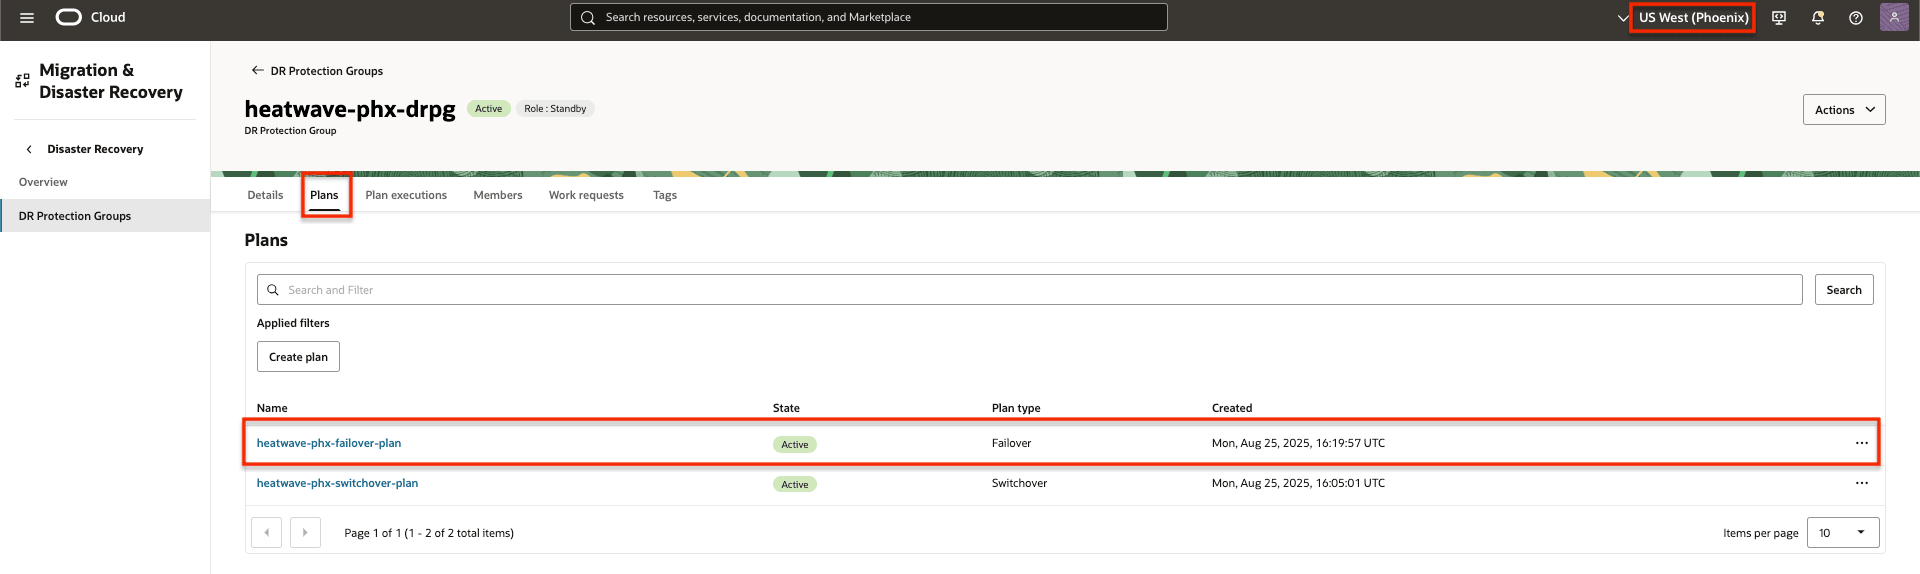Focus the Search and Filter field

(x=1029, y=290)
